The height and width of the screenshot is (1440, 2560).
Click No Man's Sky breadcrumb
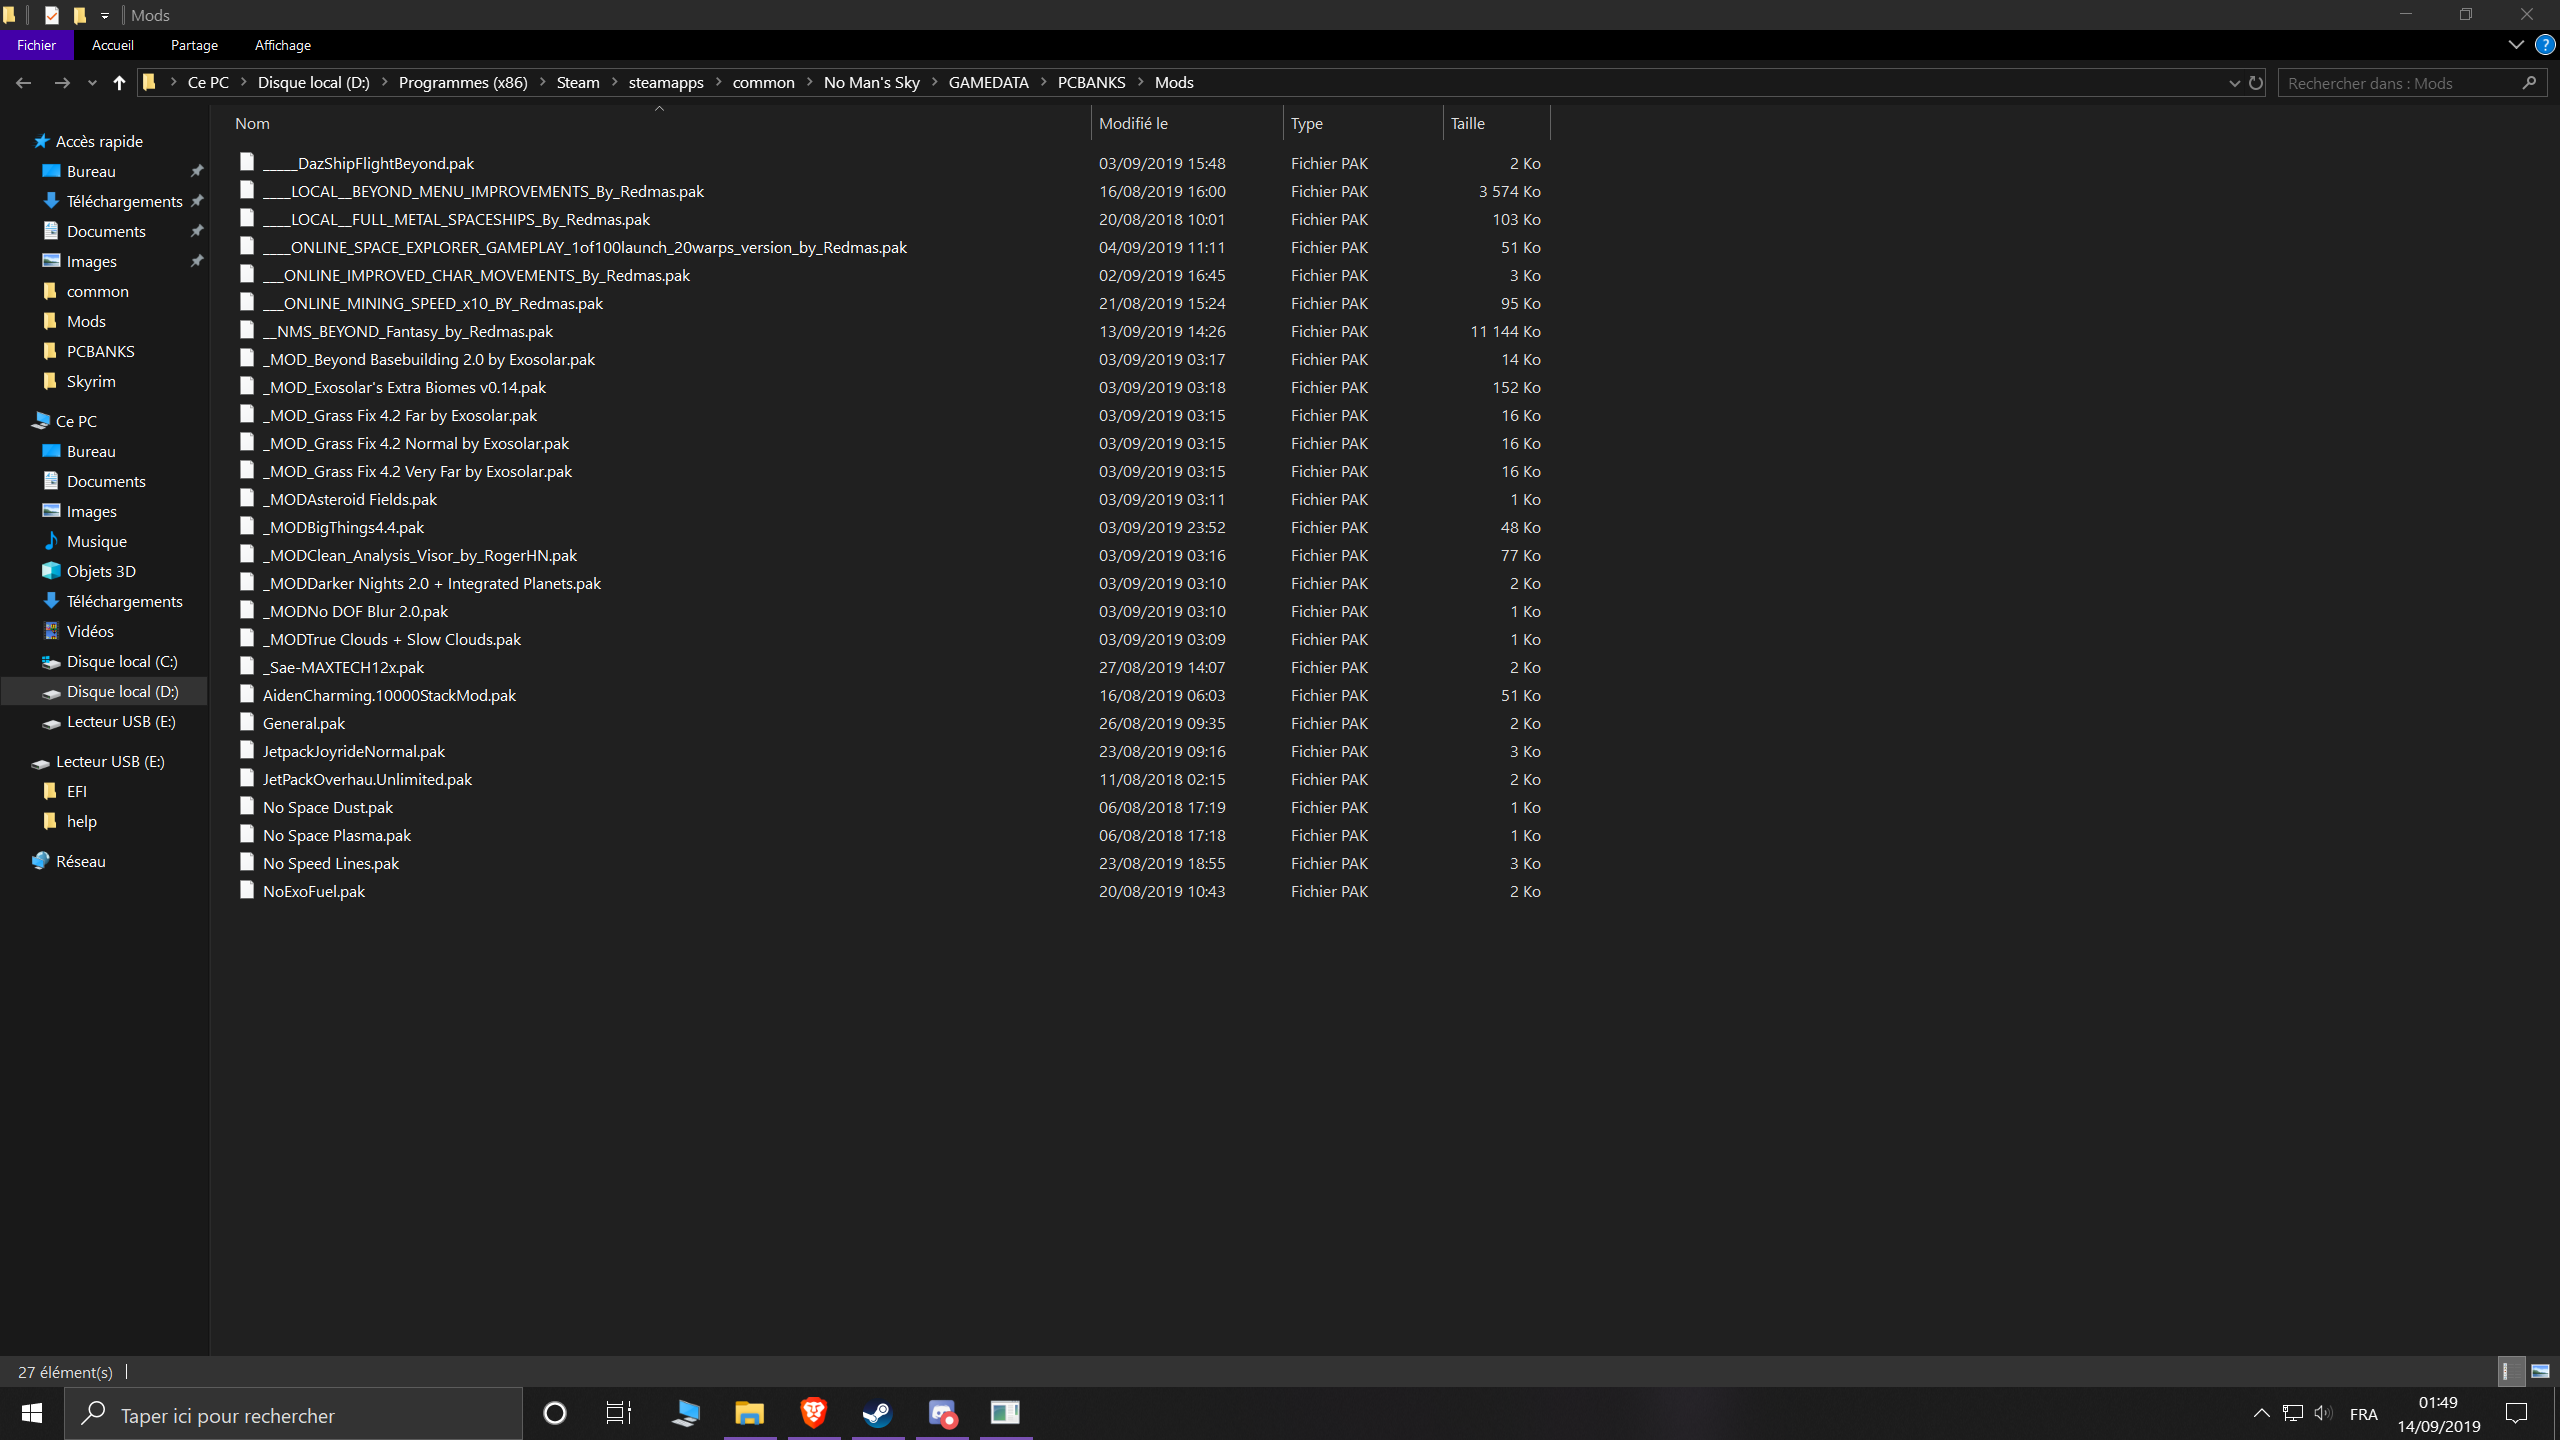871,83
